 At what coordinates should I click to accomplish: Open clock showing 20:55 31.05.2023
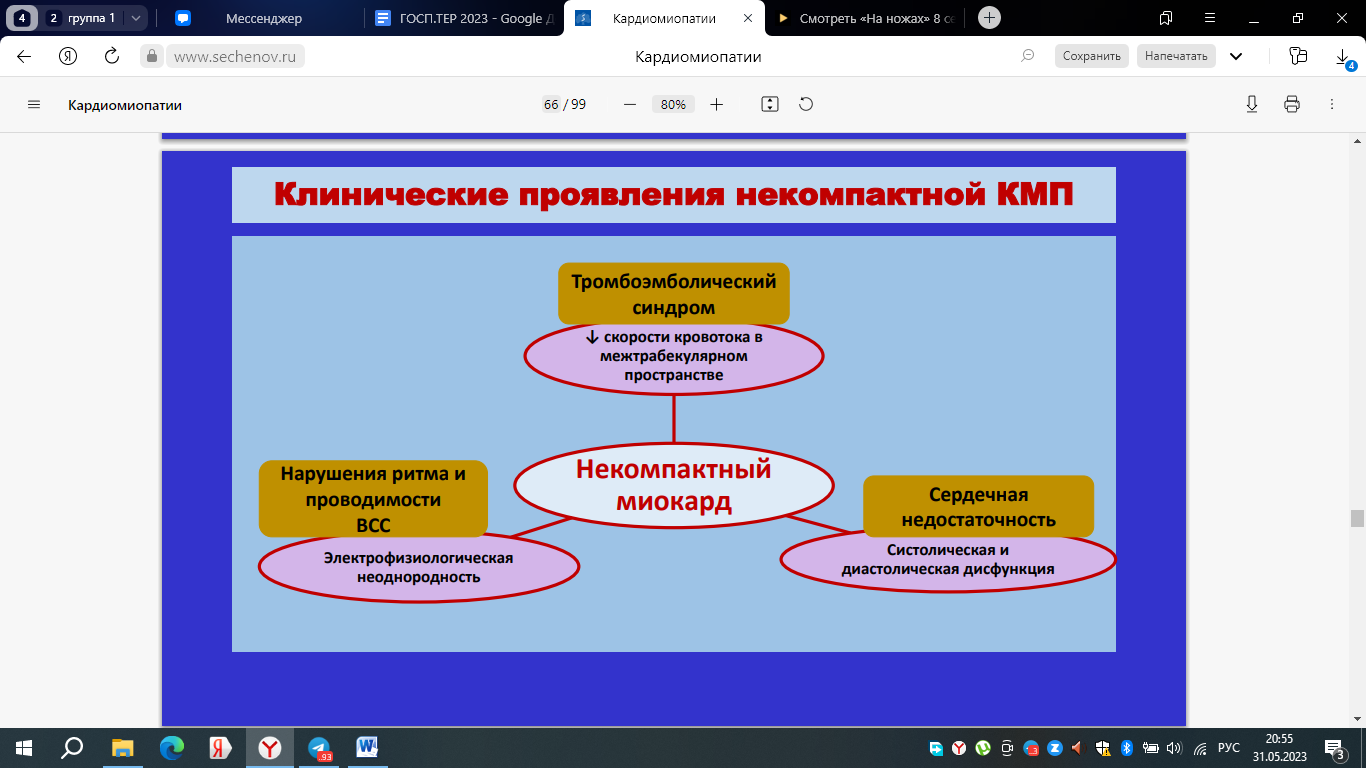(1279, 747)
